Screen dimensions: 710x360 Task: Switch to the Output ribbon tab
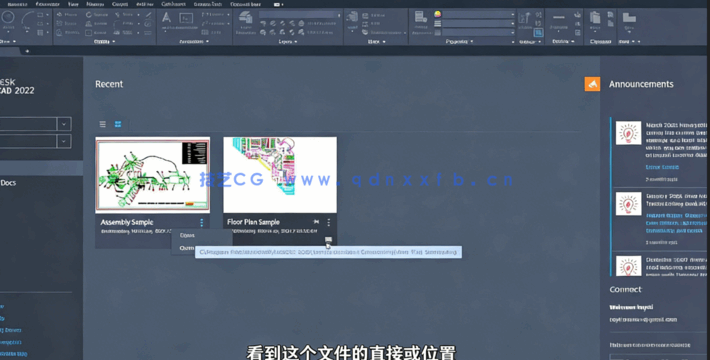pos(120,4)
